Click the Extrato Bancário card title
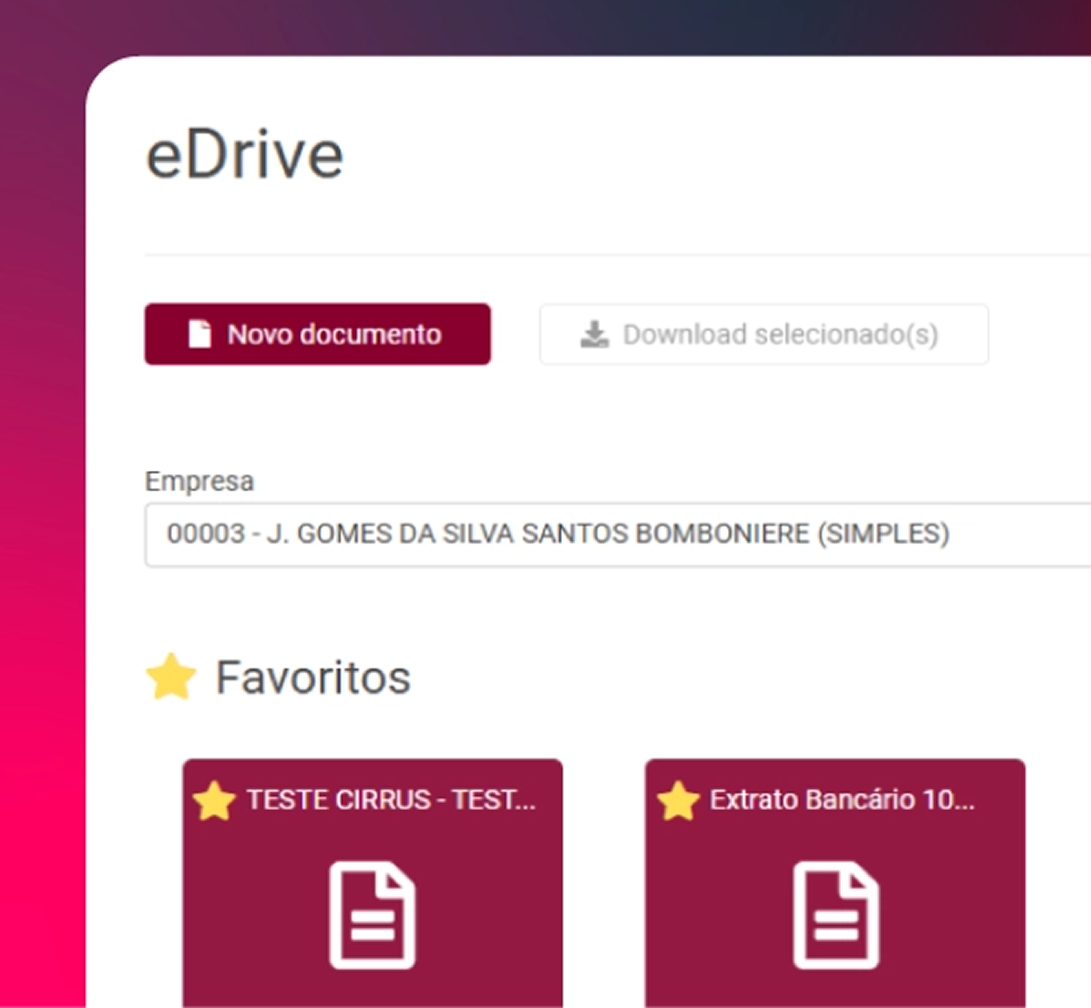 click(841, 801)
